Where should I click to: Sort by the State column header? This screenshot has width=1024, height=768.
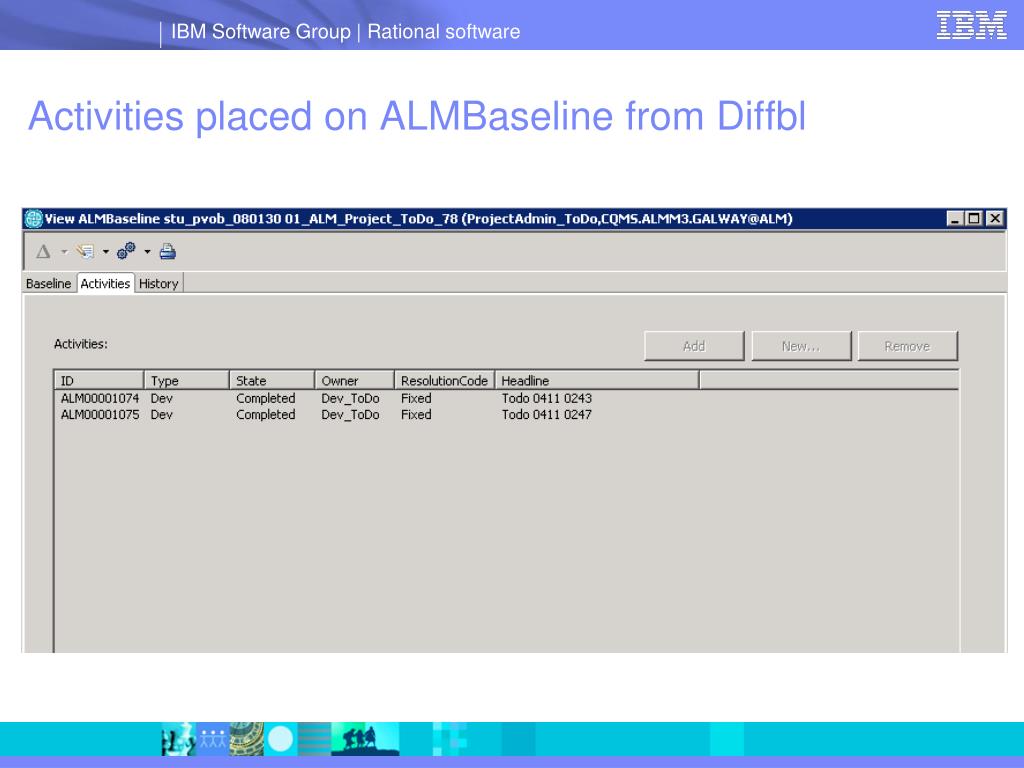point(272,381)
